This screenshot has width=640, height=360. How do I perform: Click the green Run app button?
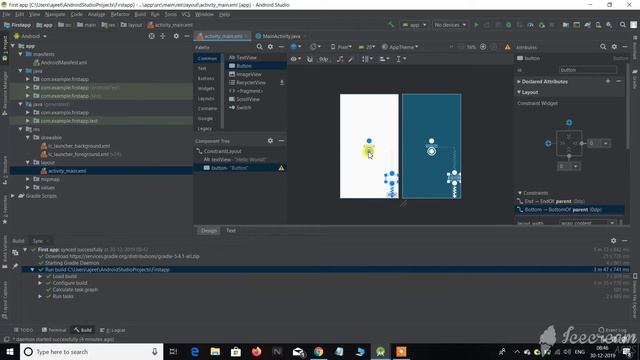476,25
